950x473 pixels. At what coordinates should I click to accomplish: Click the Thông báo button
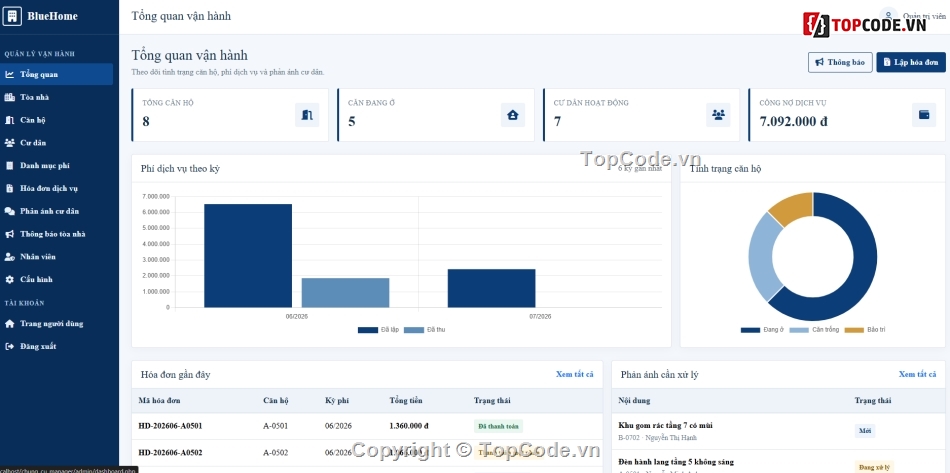pos(840,62)
